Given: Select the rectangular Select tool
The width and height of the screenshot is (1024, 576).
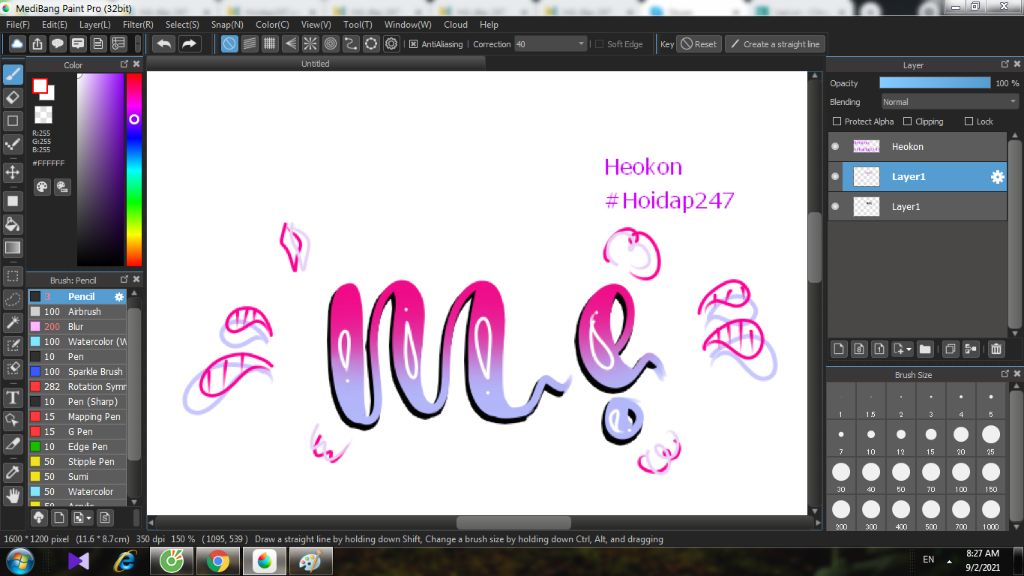Looking at the screenshot, I should (12, 276).
